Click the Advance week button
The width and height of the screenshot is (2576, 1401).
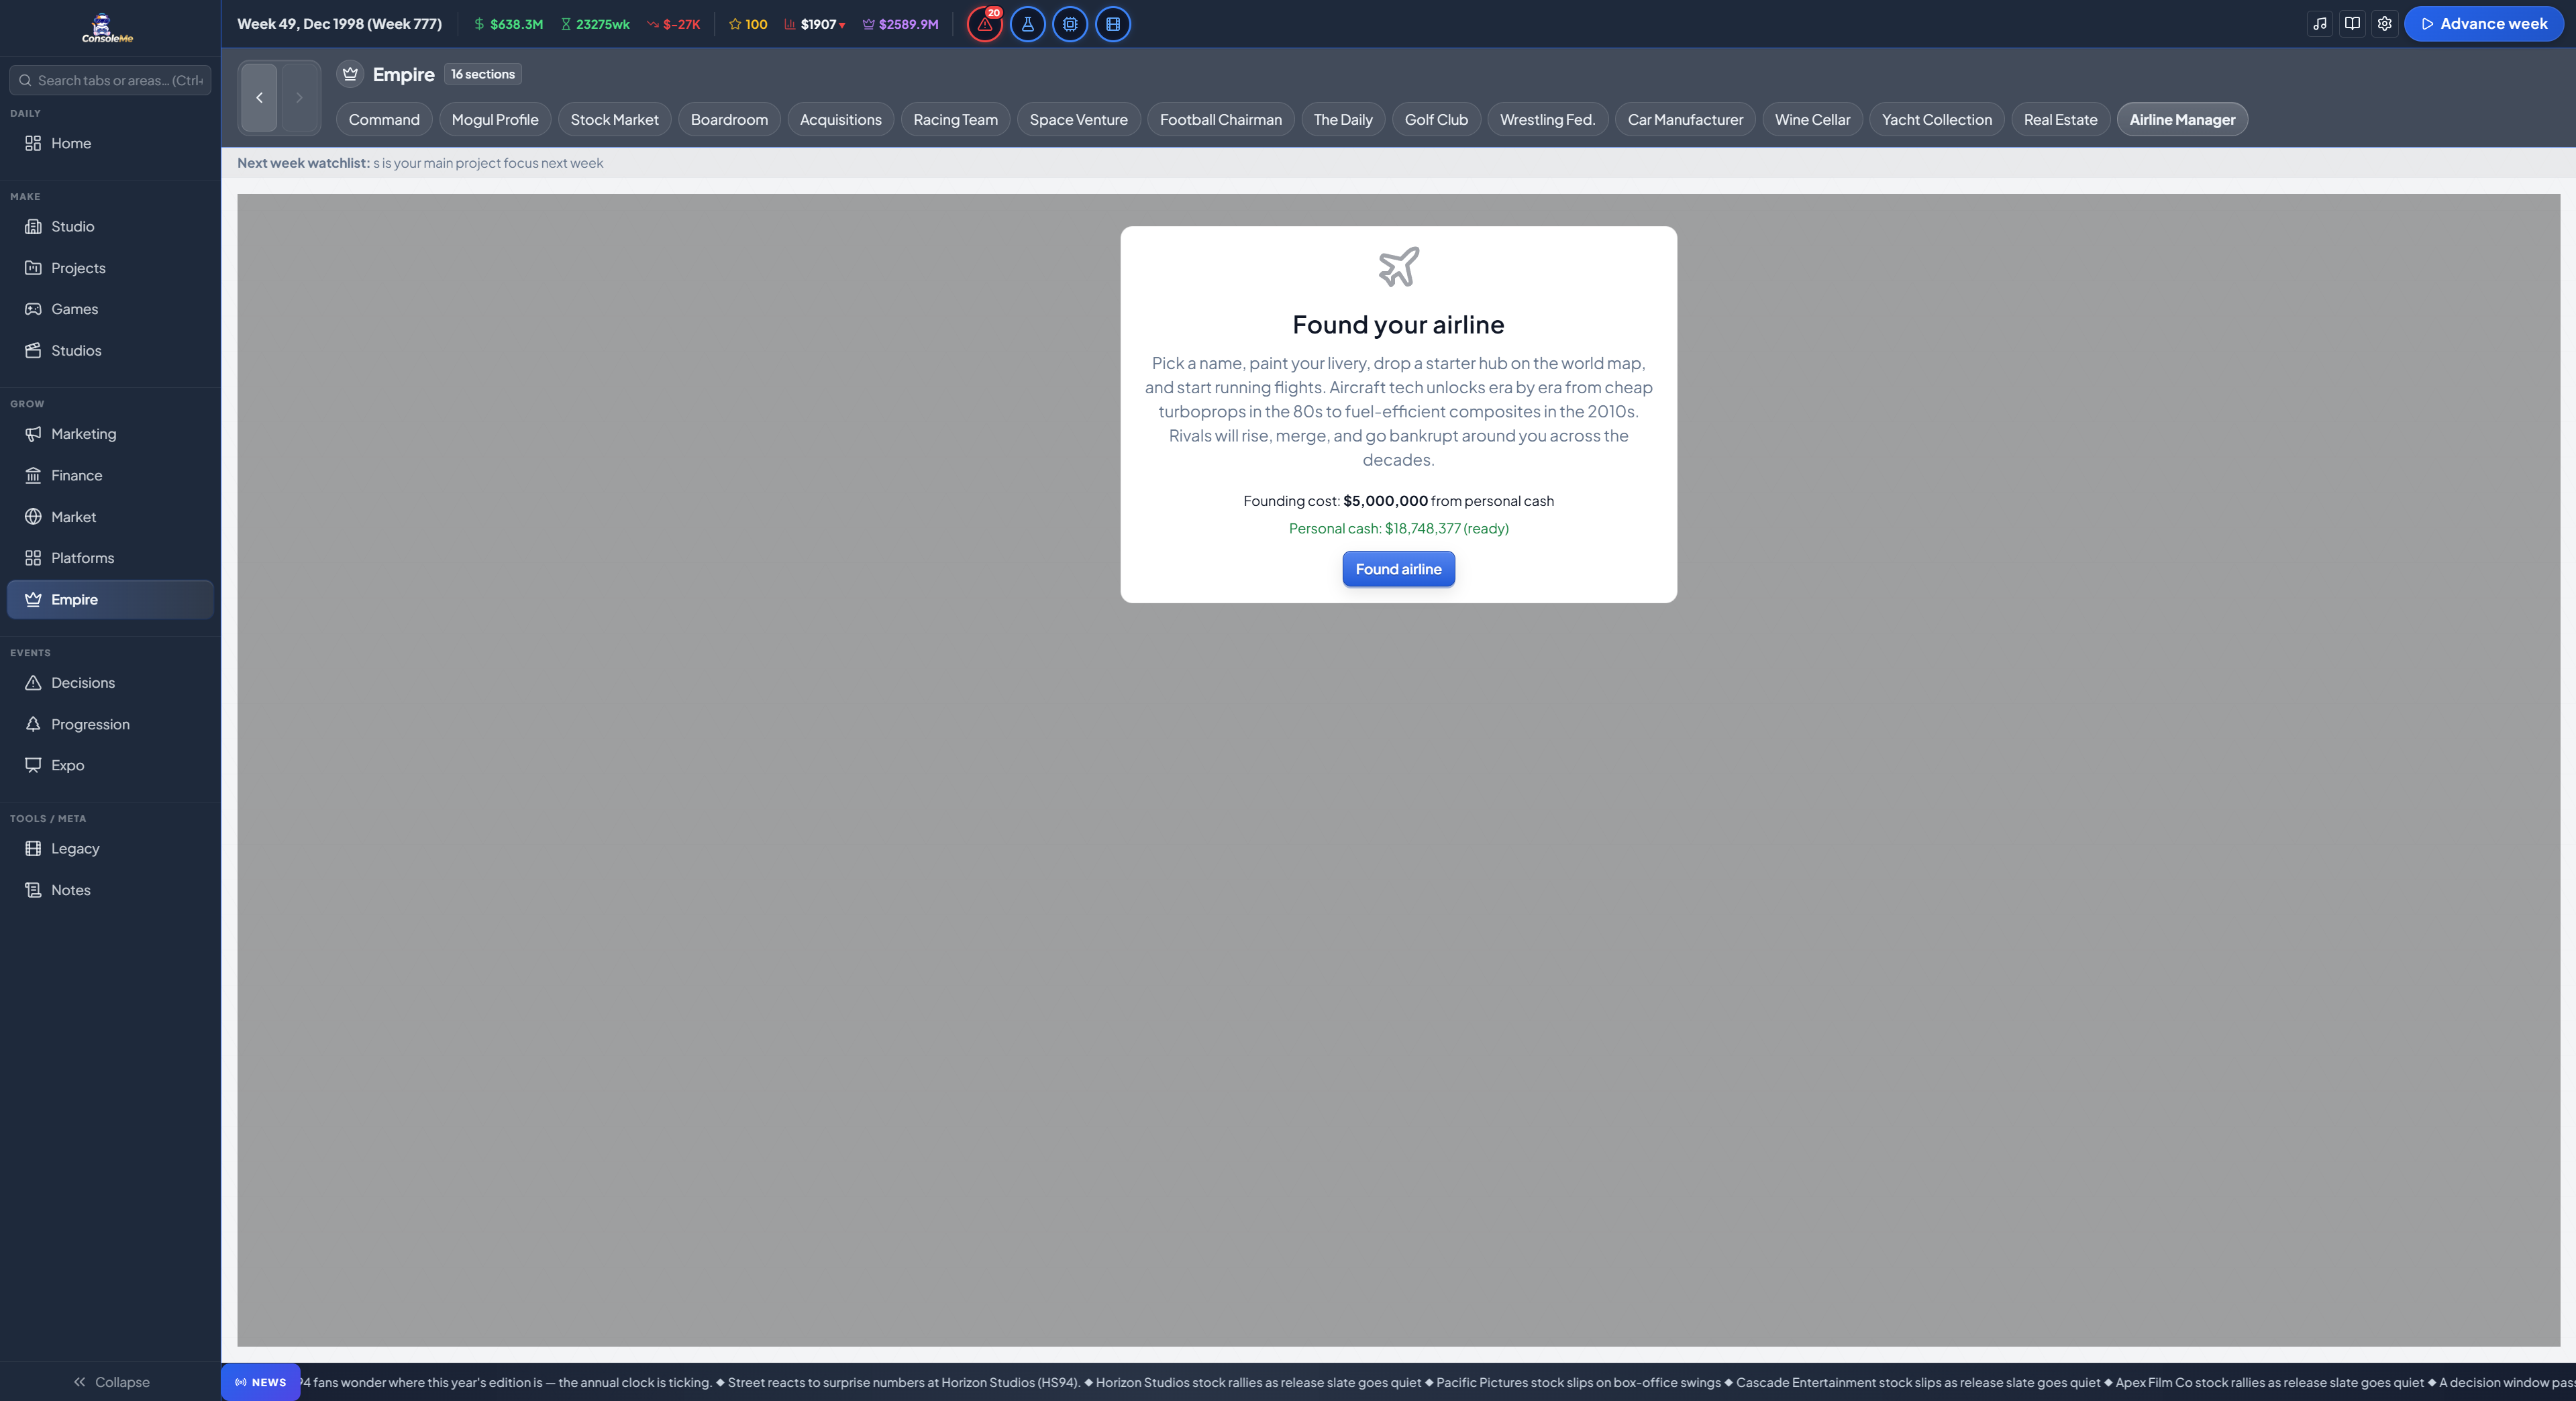click(2484, 24)
